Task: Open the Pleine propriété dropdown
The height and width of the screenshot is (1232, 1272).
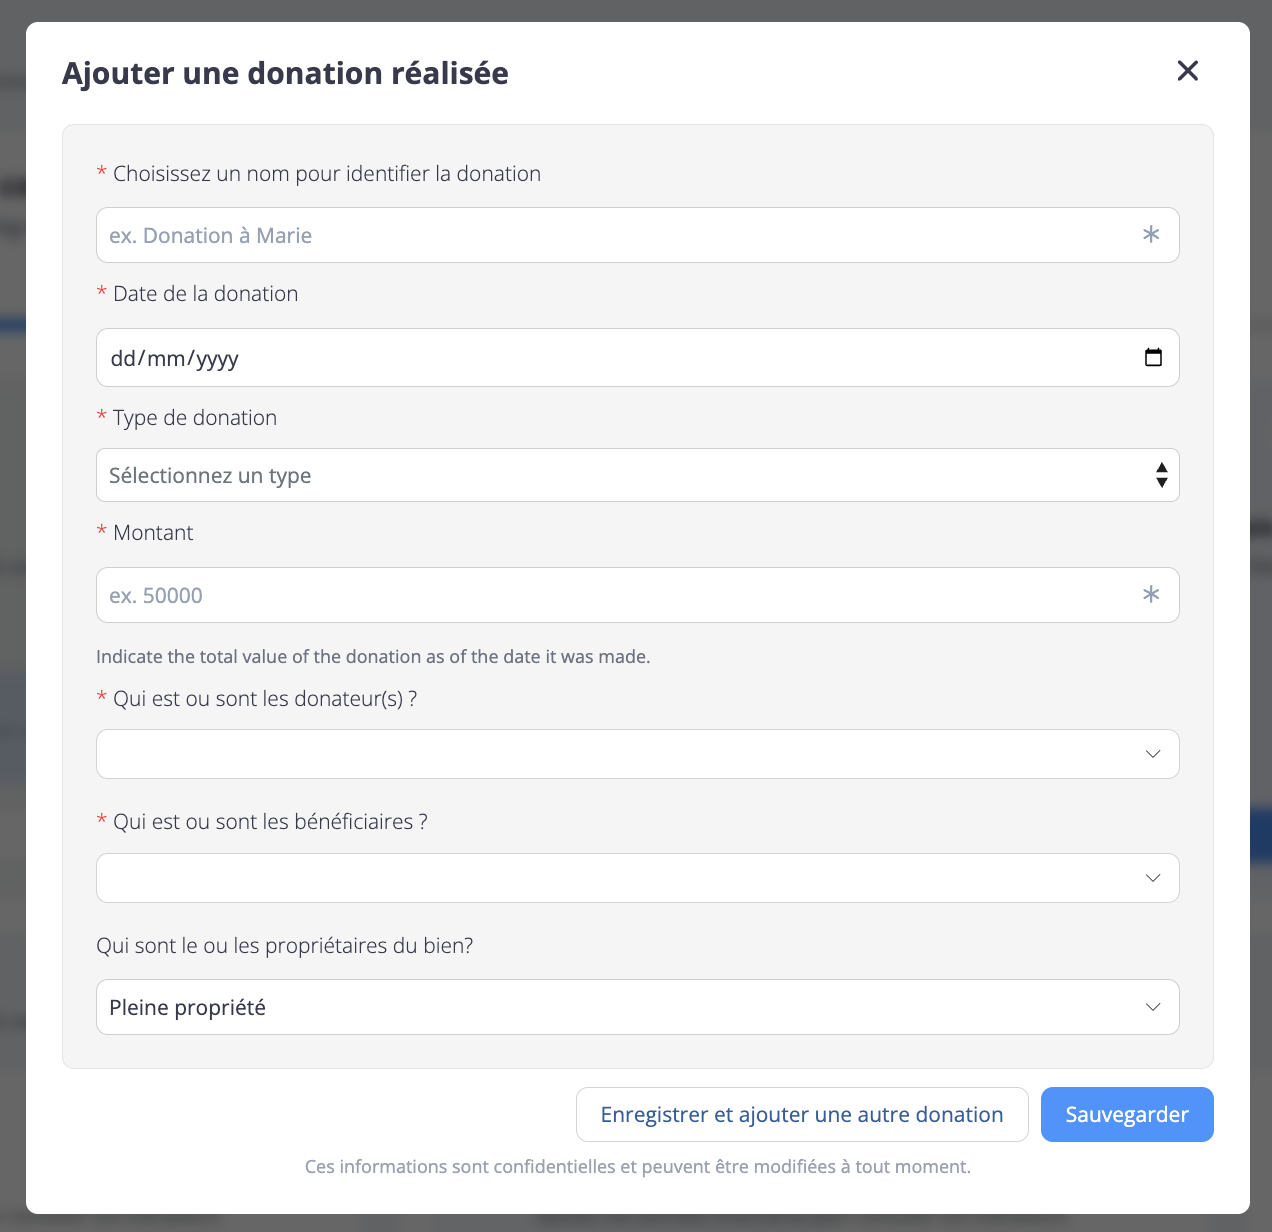Action: point(600,1007)
